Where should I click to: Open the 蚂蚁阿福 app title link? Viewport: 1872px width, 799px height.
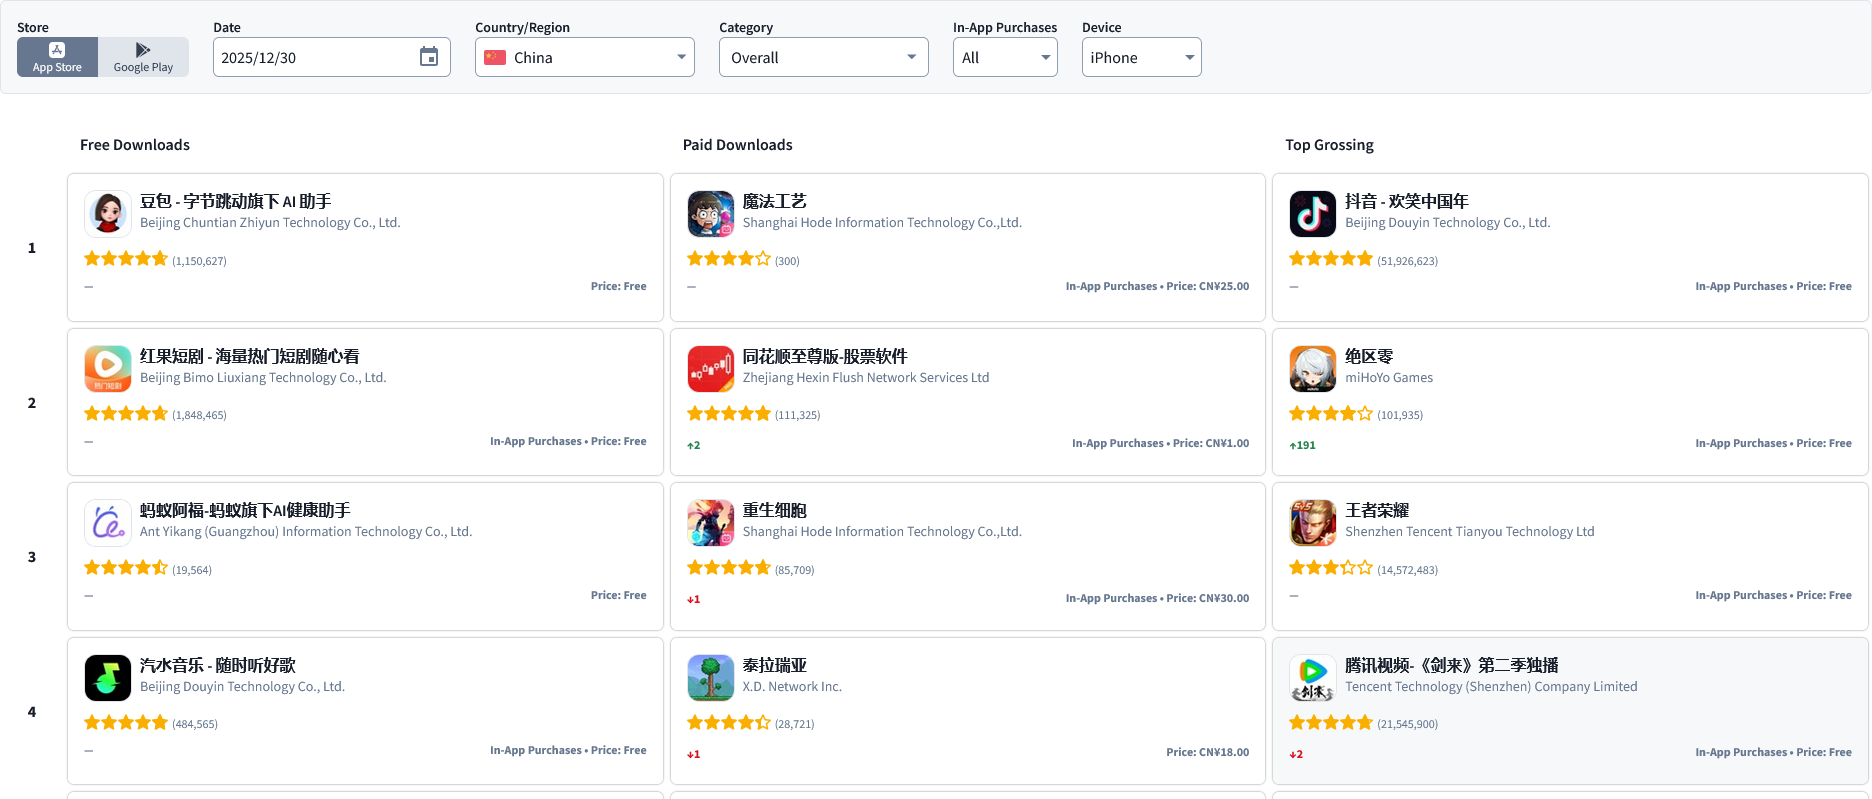245,511
